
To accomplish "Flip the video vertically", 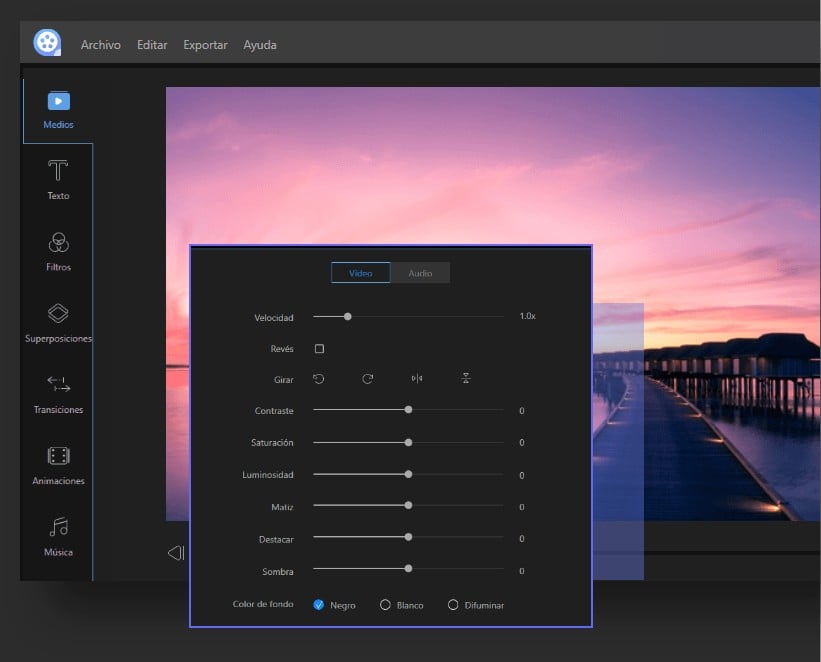I will [464, 378].
